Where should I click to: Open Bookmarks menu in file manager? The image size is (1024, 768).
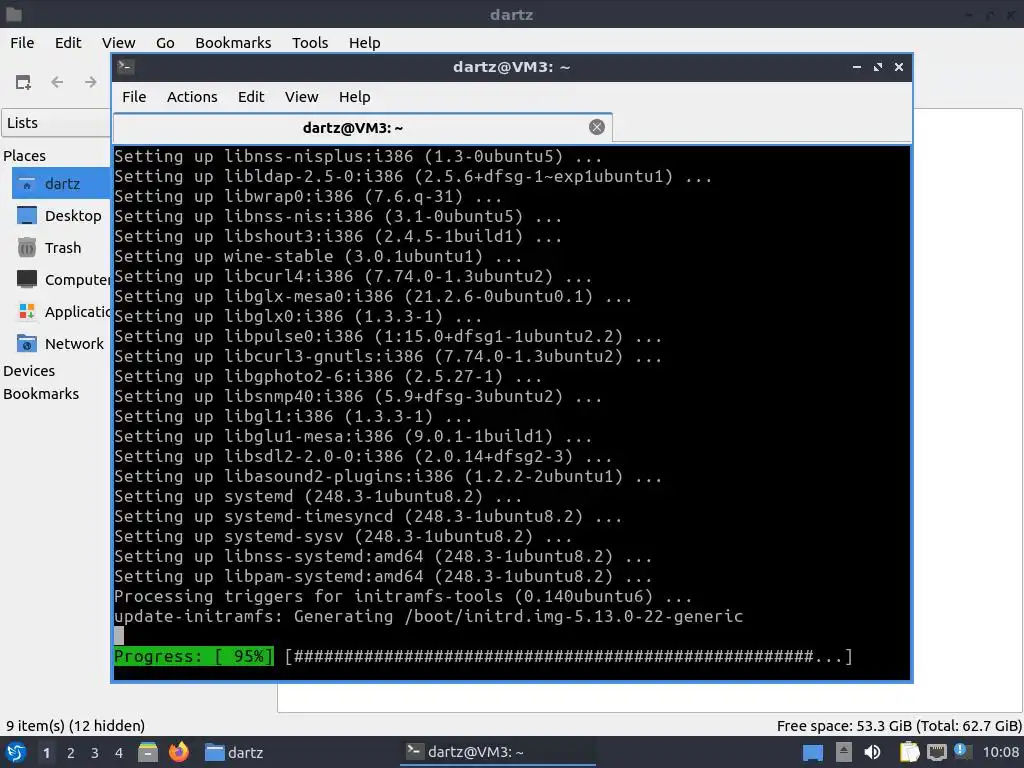(x=233, y=42)
